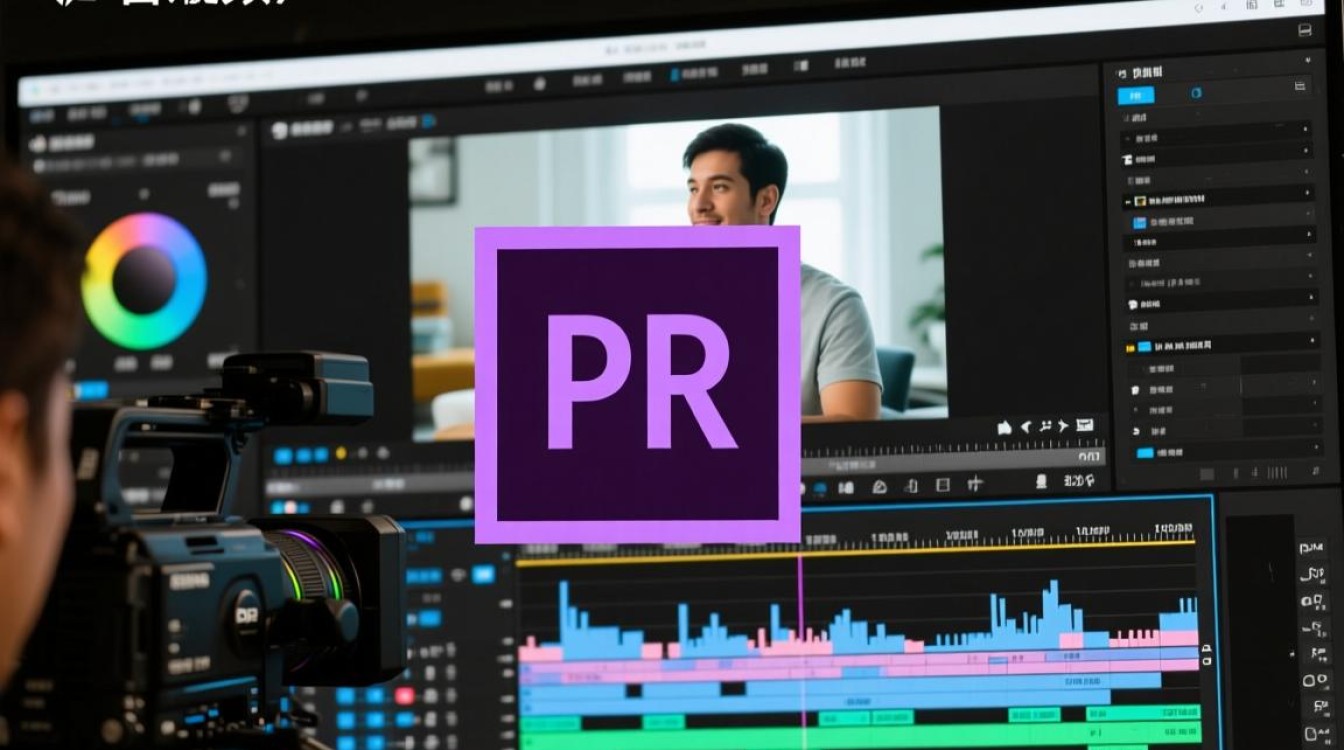Image resolution: width=1344 pixels, height=750 pixels.
Task: Click the yellow dot below the left monitor
Action: (341, 455)
